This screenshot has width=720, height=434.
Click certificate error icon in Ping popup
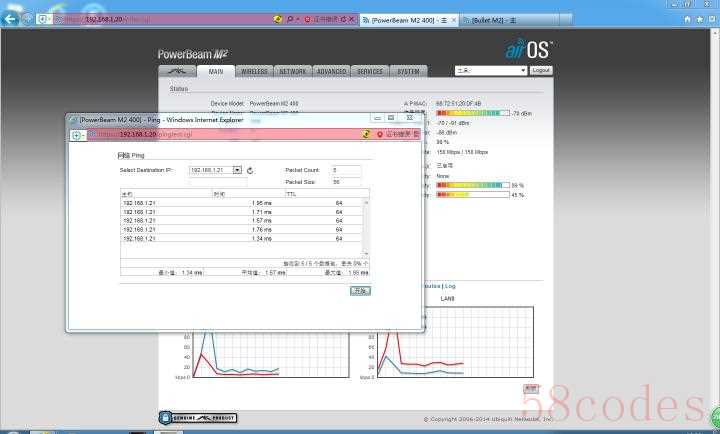(380, 134)
